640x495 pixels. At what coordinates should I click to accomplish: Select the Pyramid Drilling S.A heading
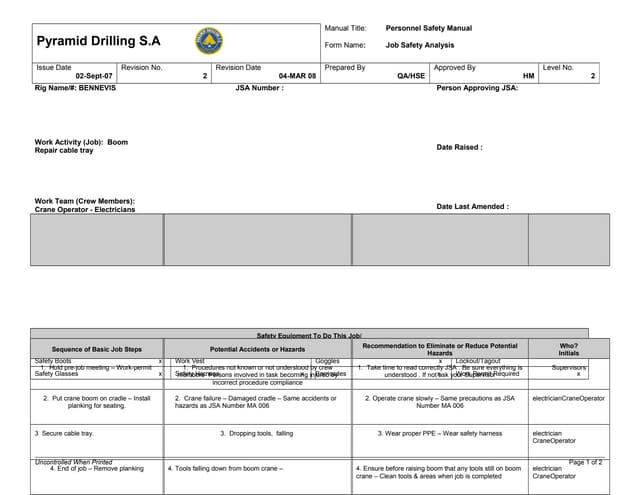[x=98, y=42]
